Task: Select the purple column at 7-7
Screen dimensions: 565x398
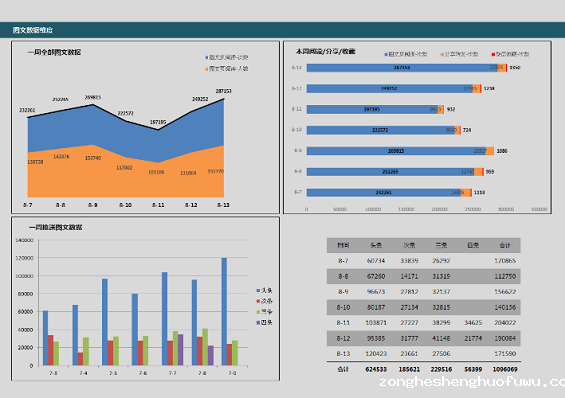Action: 181,350
